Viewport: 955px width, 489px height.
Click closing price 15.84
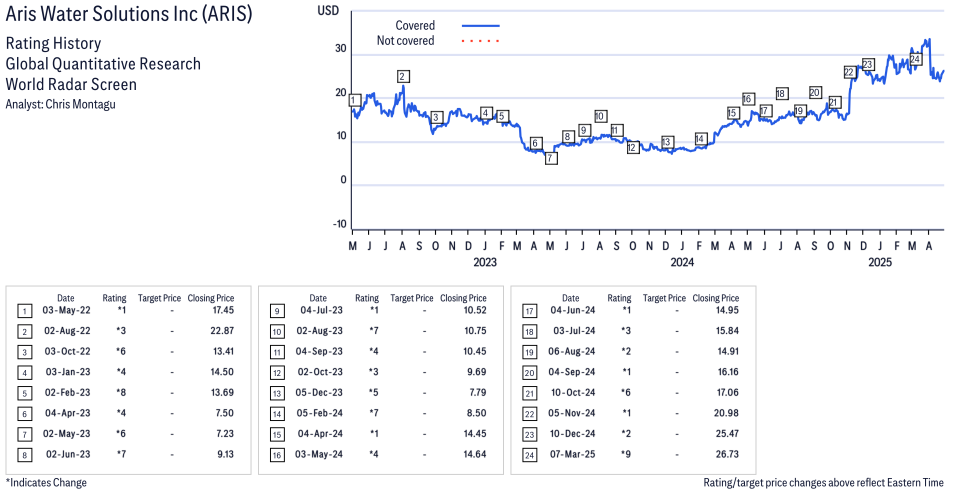pyautogui.click(x=728, y=331)
